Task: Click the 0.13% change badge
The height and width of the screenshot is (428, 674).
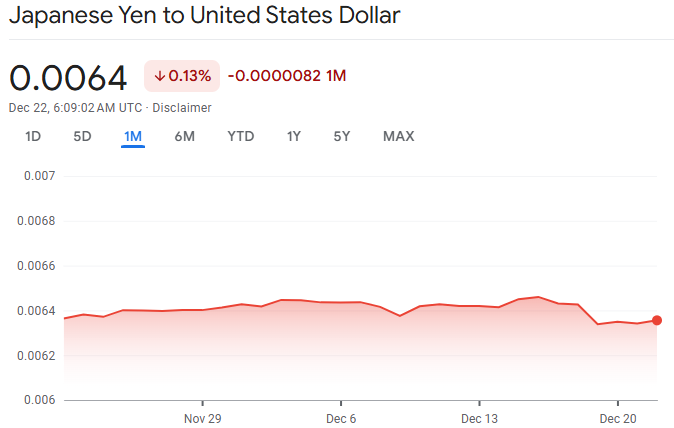Action: tap(183, 76)
